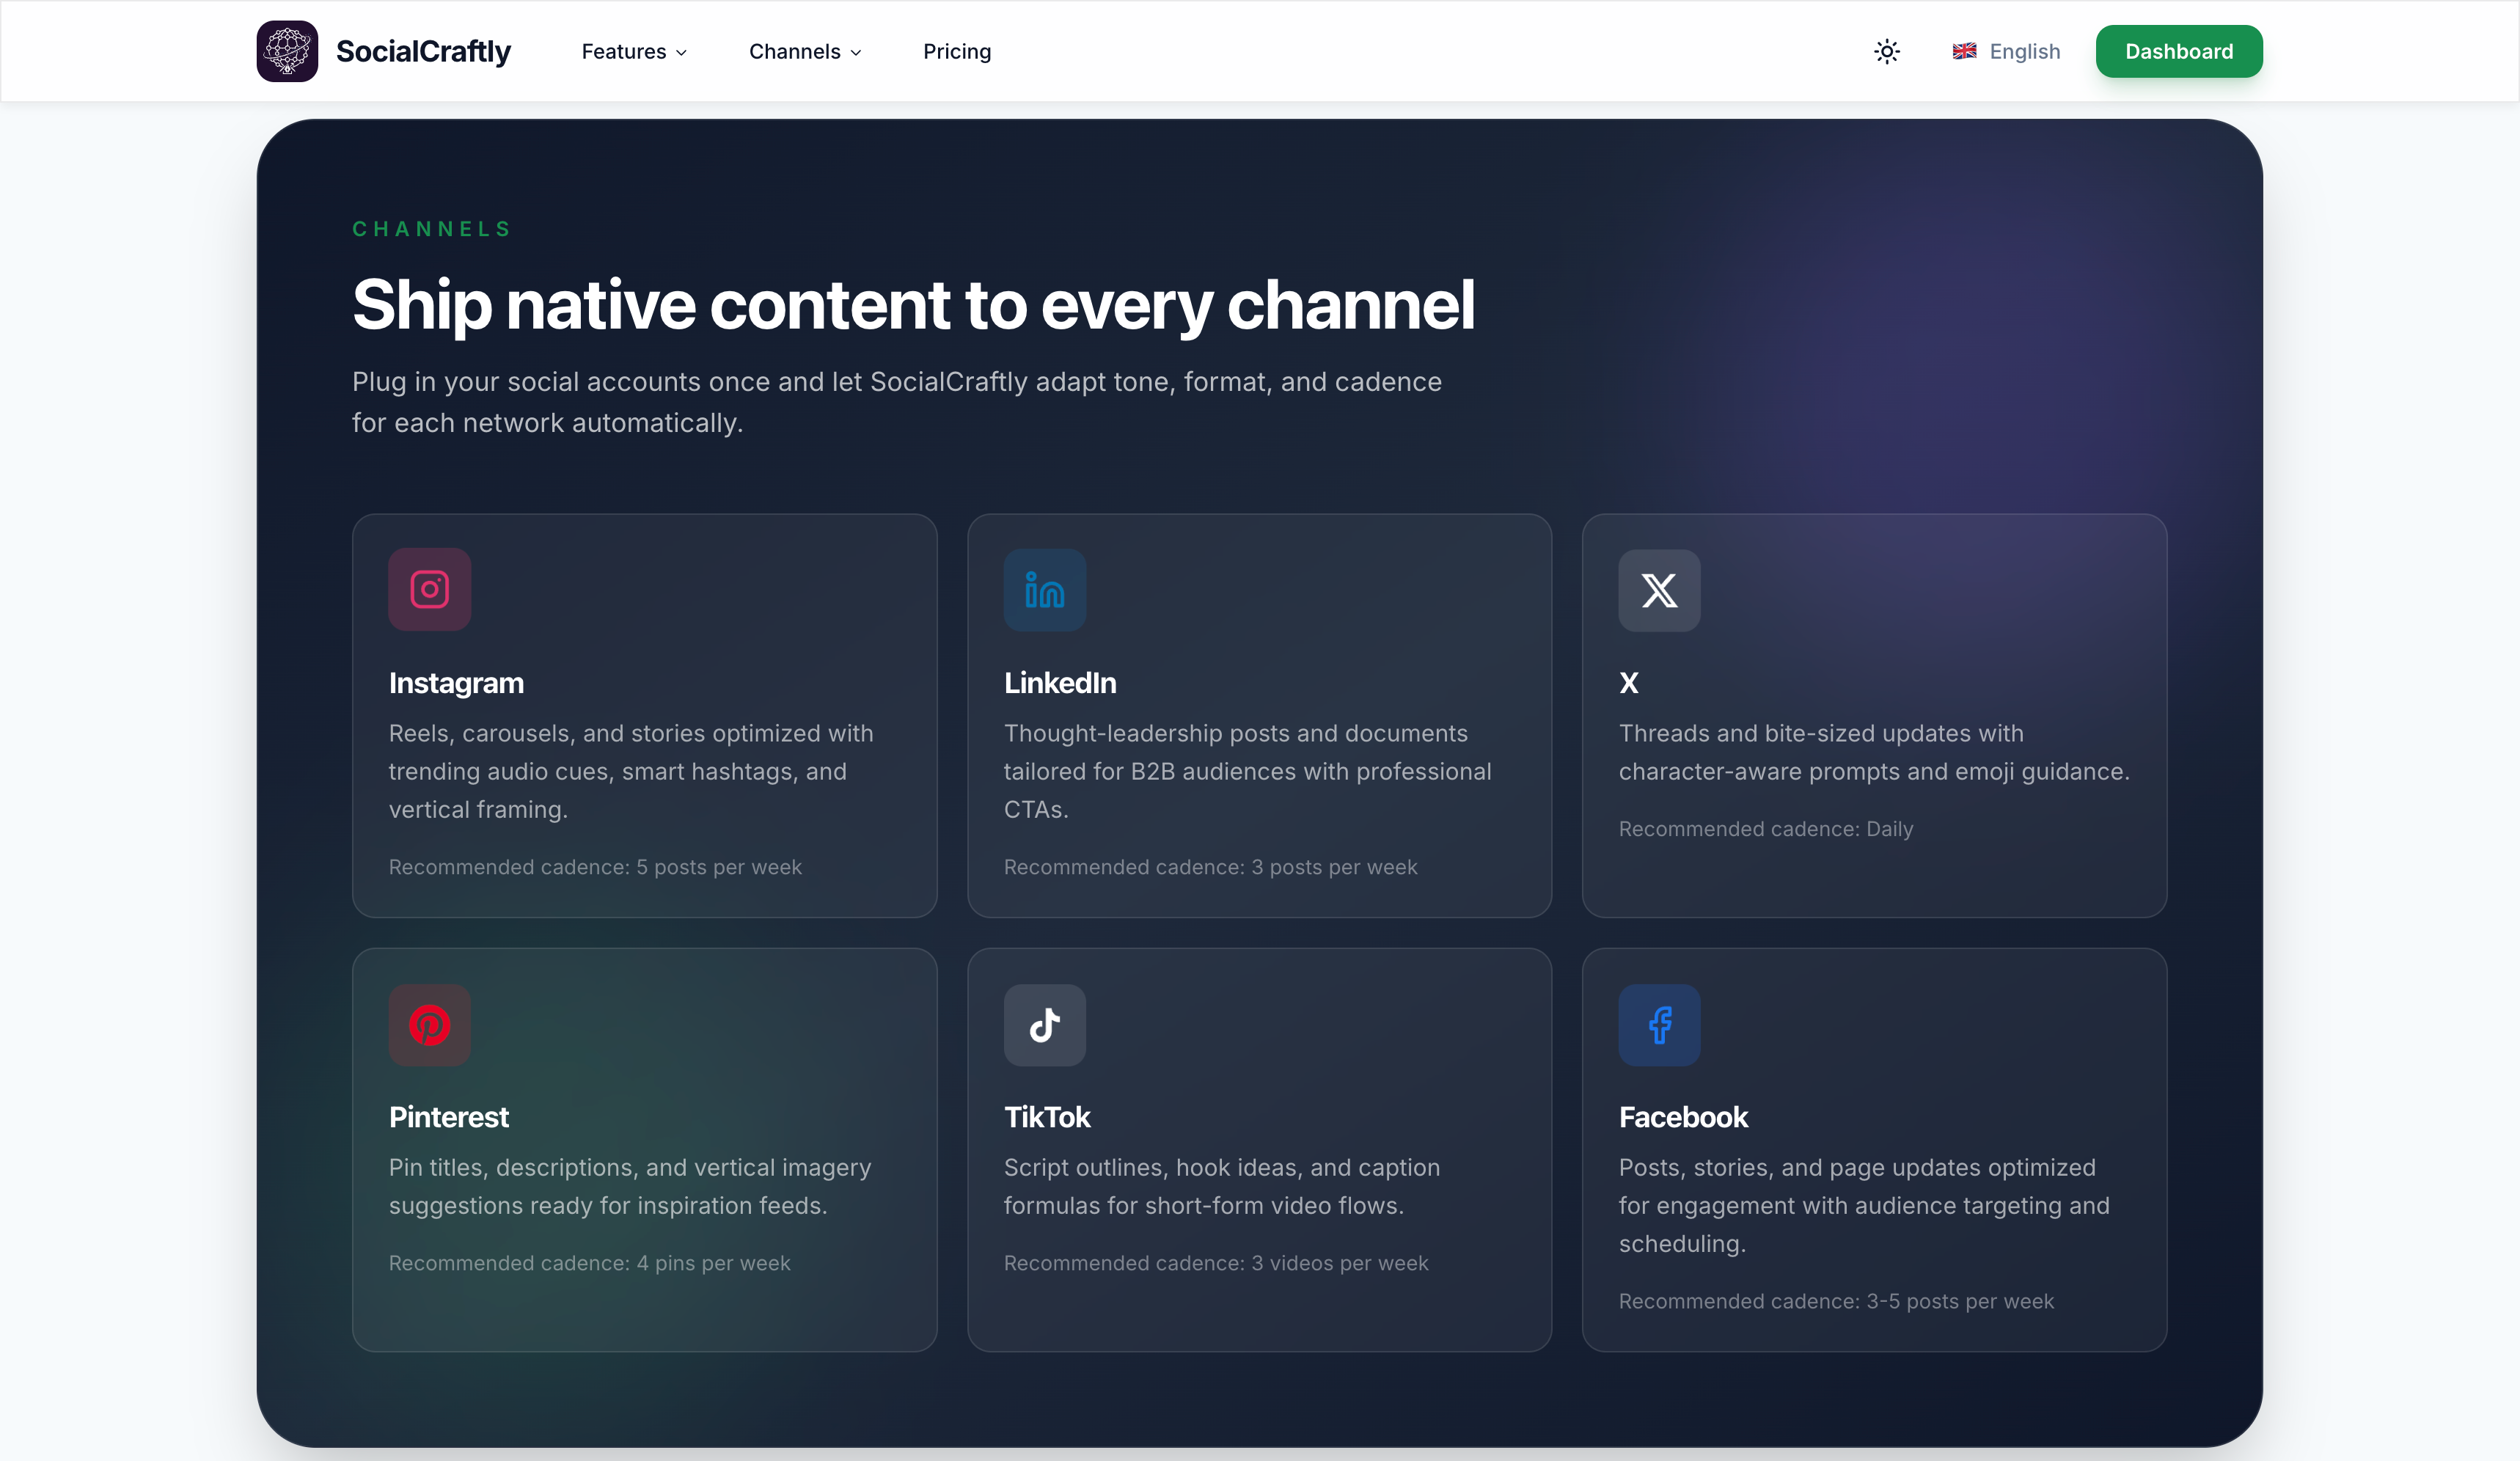Viewport: 2520px width, 1461px height.
Task: Click the TikTok card title
Action: (x=1046, y=1117)
